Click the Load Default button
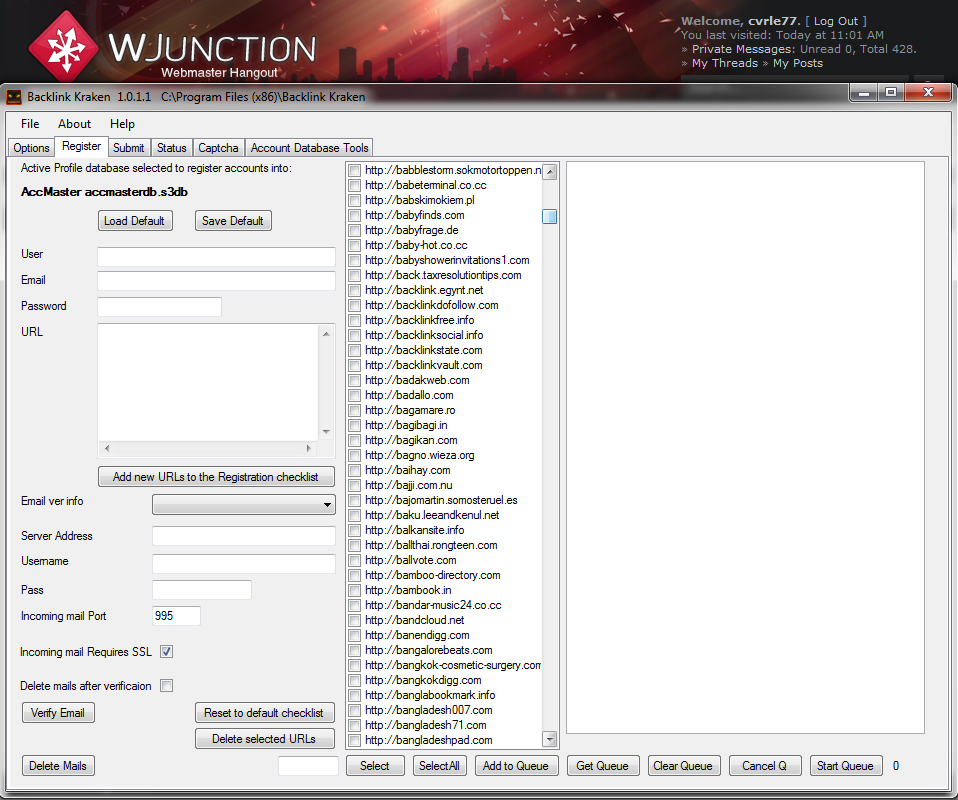Viewport: 958px width, 800px height. 134,221
